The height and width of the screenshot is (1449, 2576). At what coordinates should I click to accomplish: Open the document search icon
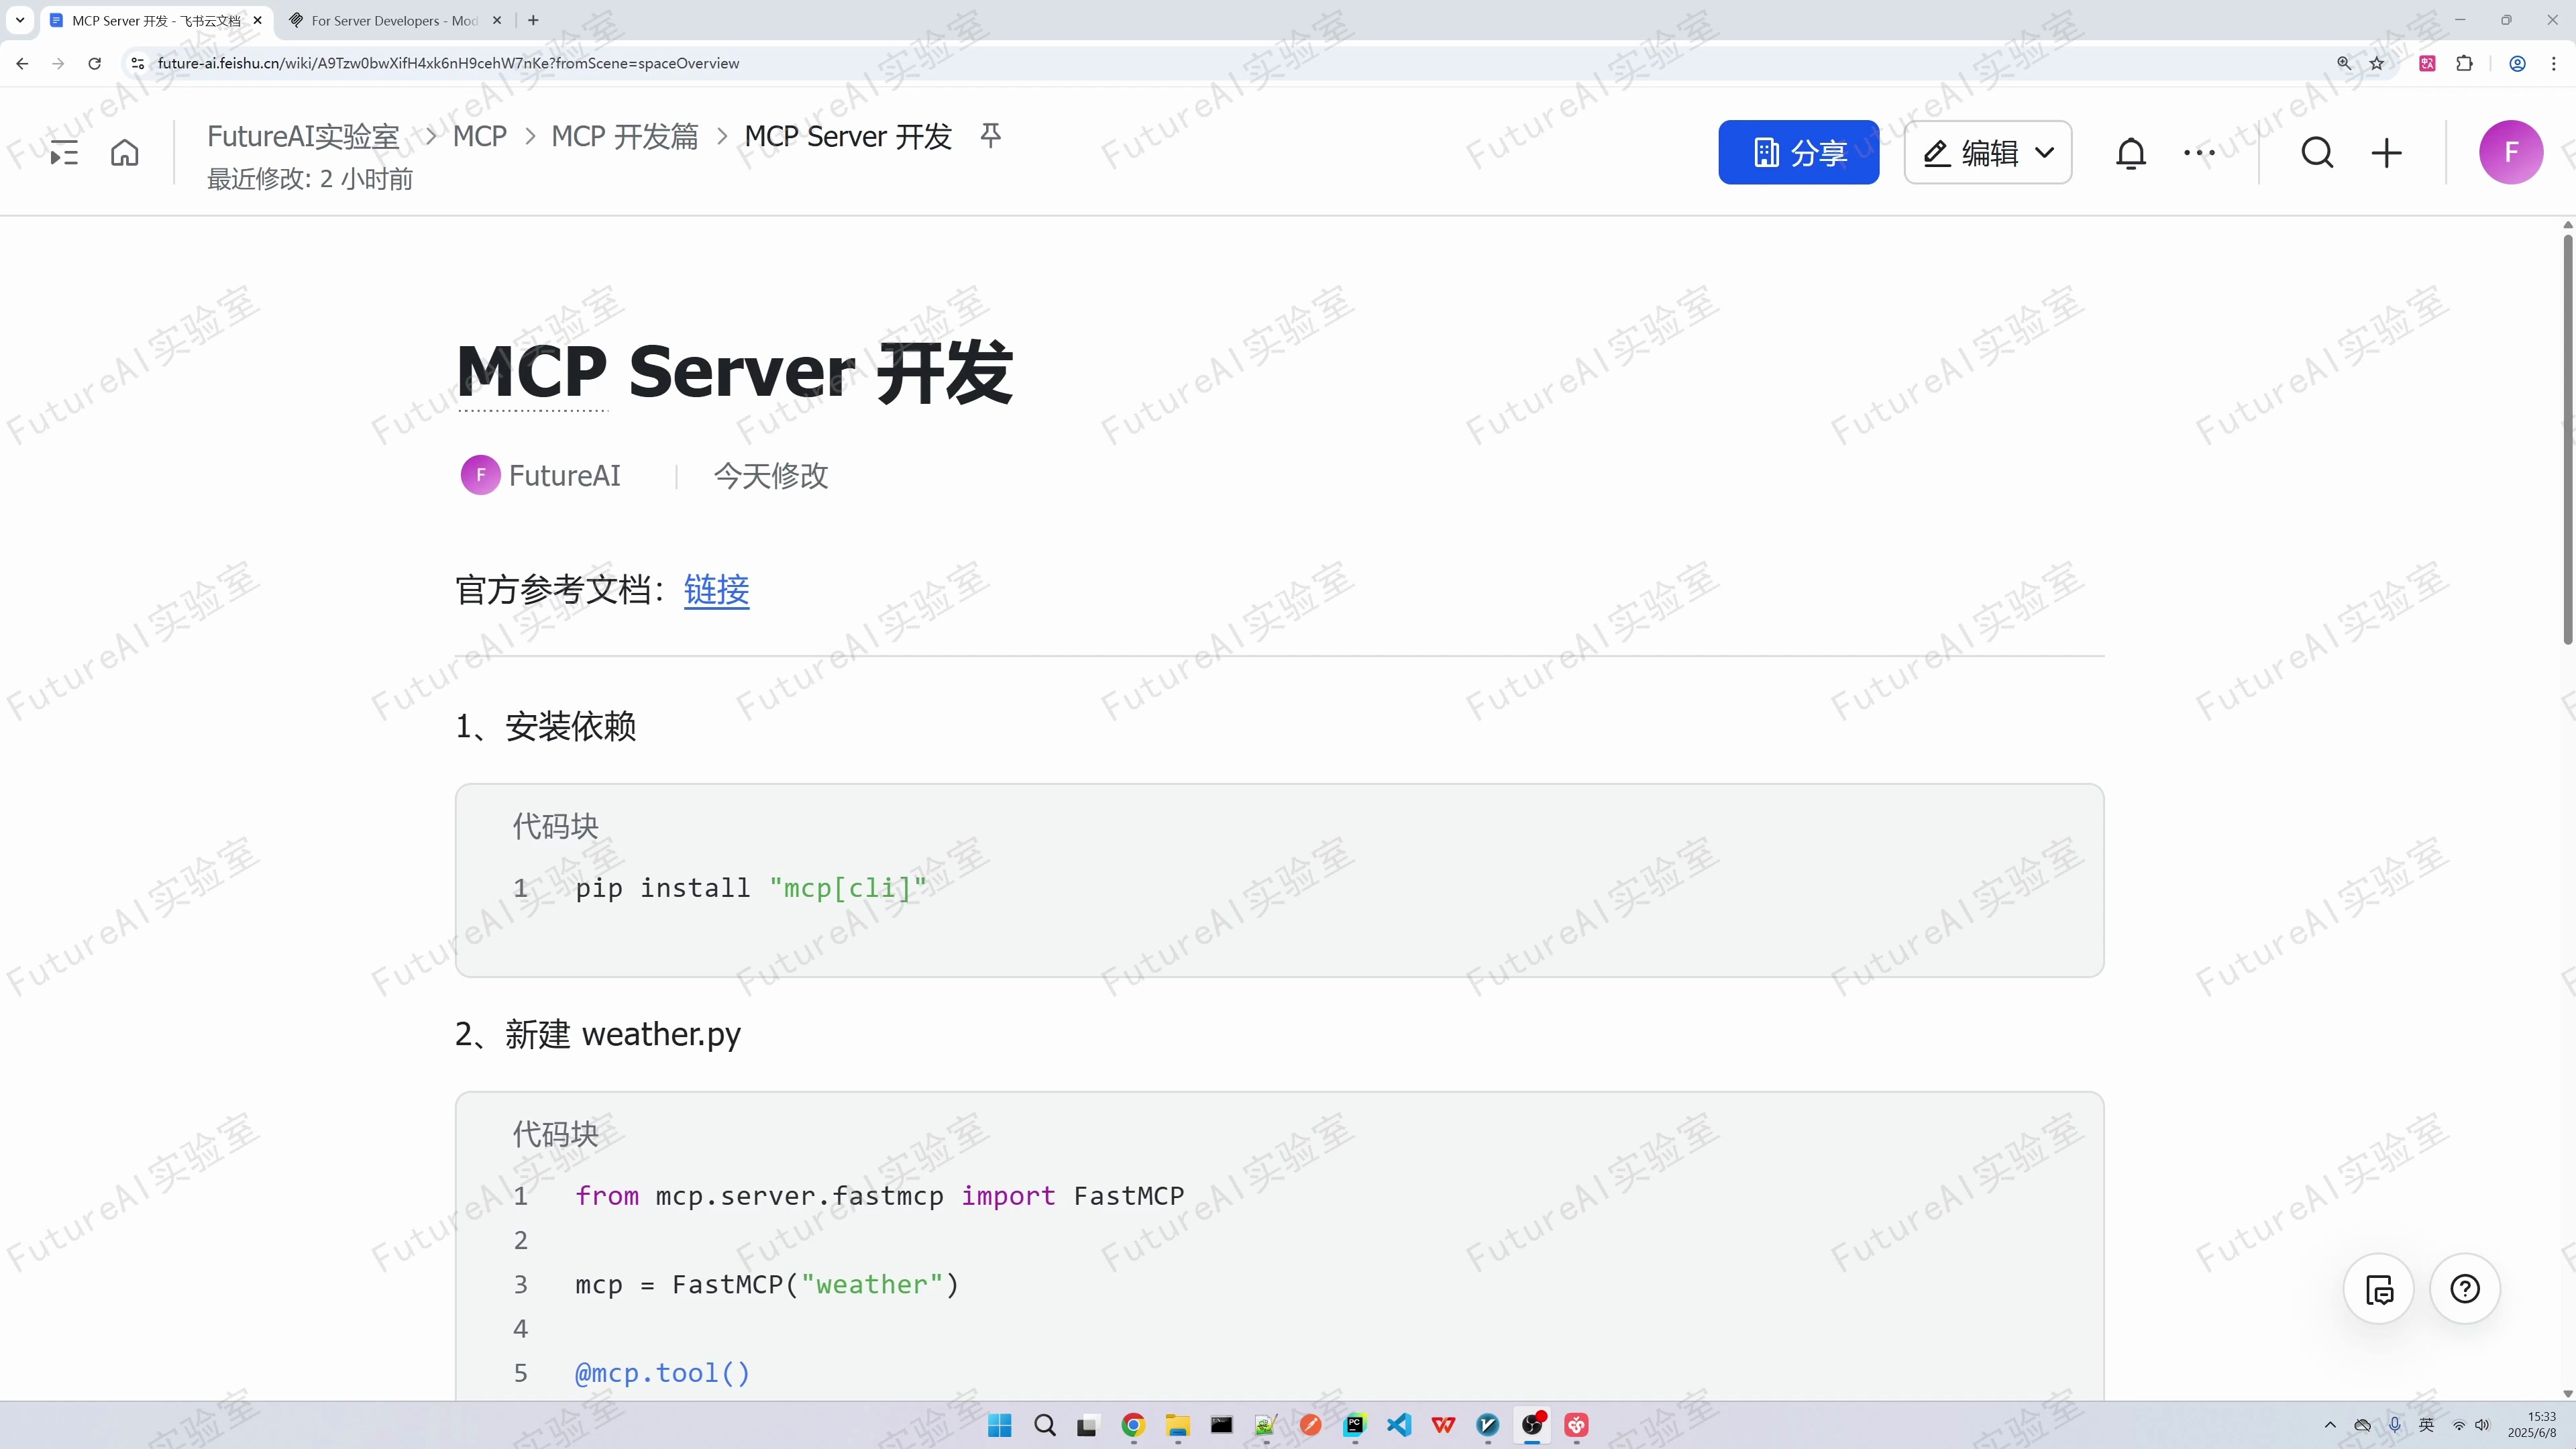(2317, 152)
